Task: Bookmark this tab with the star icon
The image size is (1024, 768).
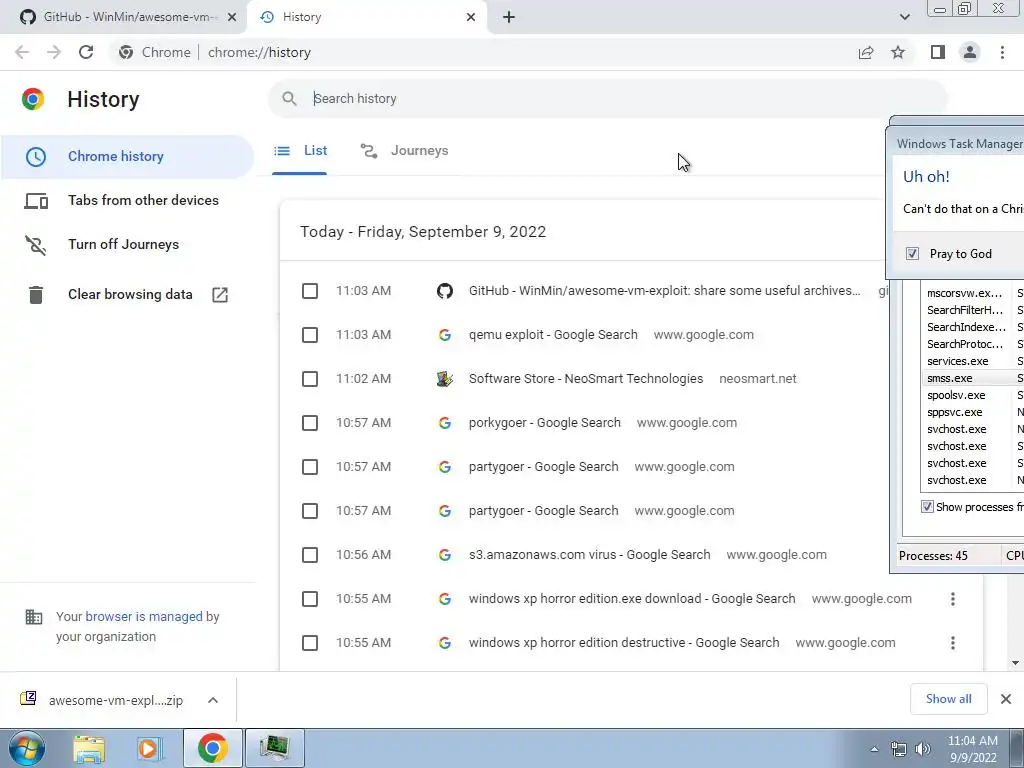Action: pos(898,52)
